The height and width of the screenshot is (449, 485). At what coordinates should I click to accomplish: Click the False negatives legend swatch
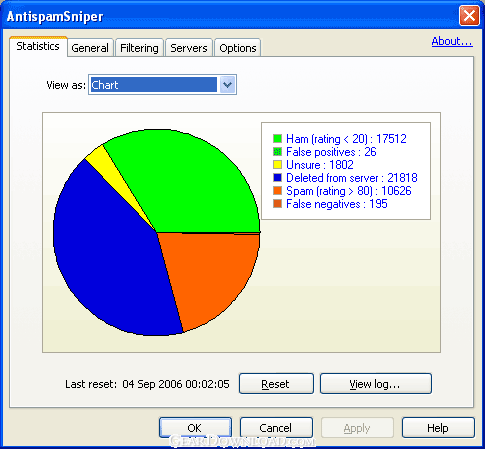tap(277, 204)
